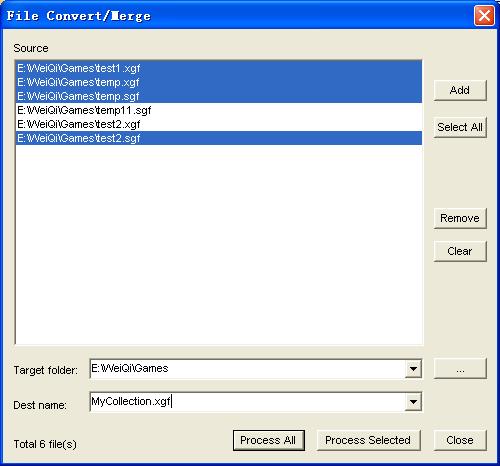Image resolution: width=500 pixels, height=466 pixels.
Task: Click the empty area of source list
Action: click(x=219, y=244)
